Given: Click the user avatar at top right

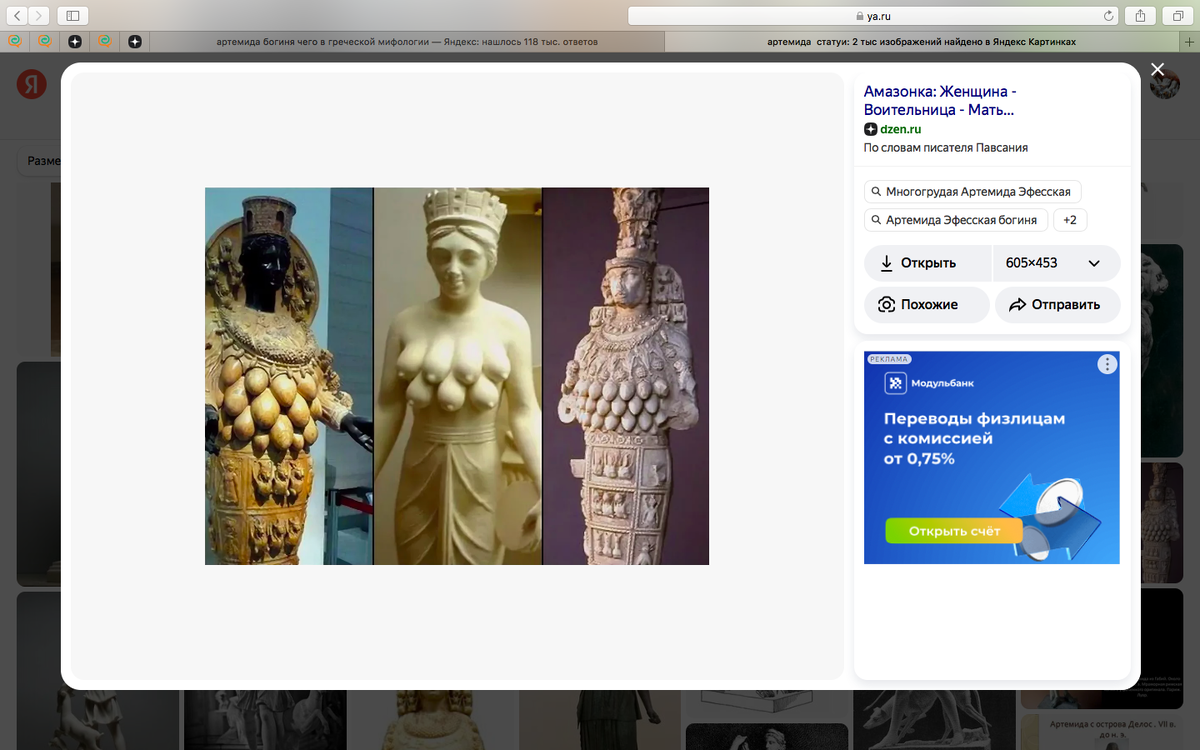Looking at the screenshot, I should point(1164,84).
